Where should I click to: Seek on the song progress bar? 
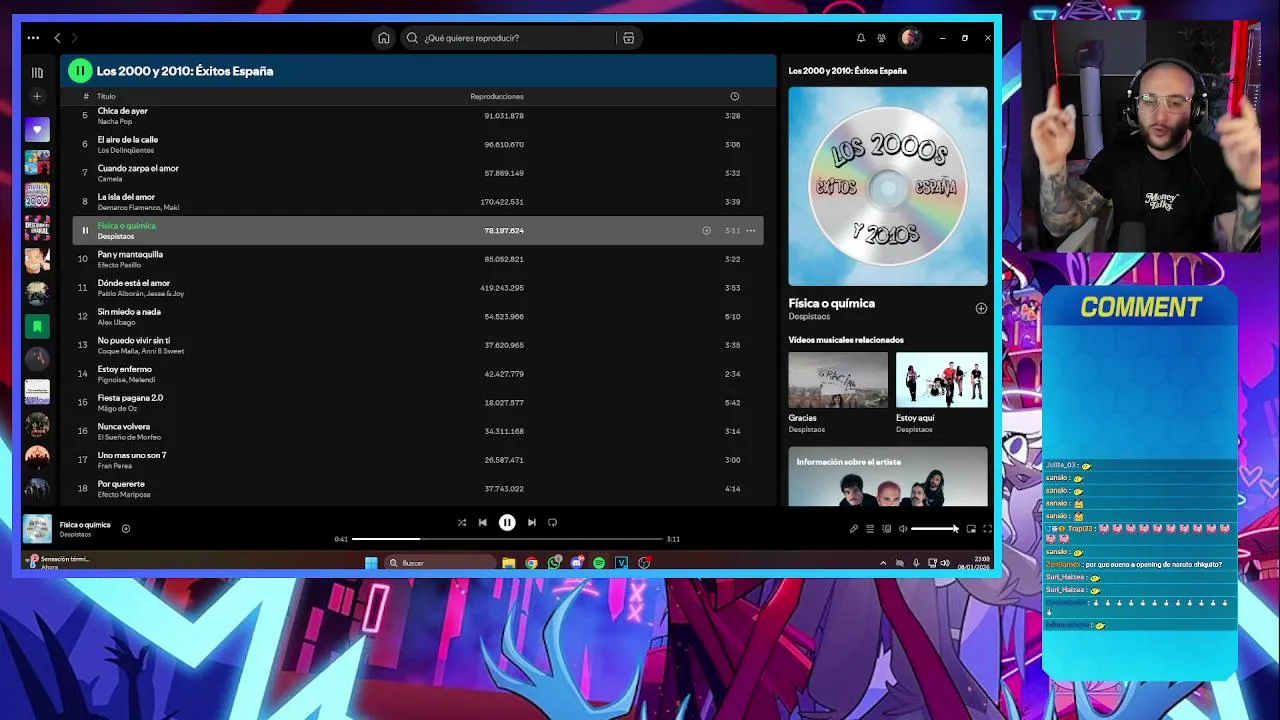[x=507, y=539]
